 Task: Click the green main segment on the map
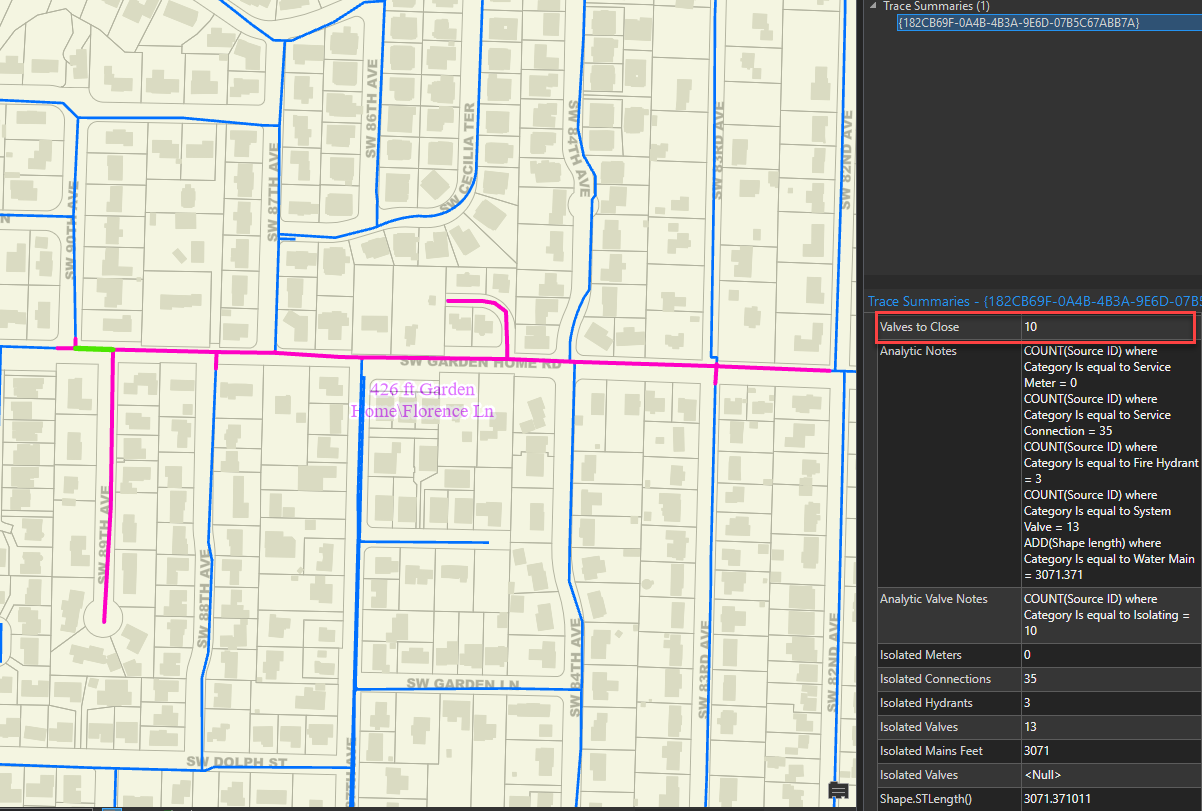94,348
